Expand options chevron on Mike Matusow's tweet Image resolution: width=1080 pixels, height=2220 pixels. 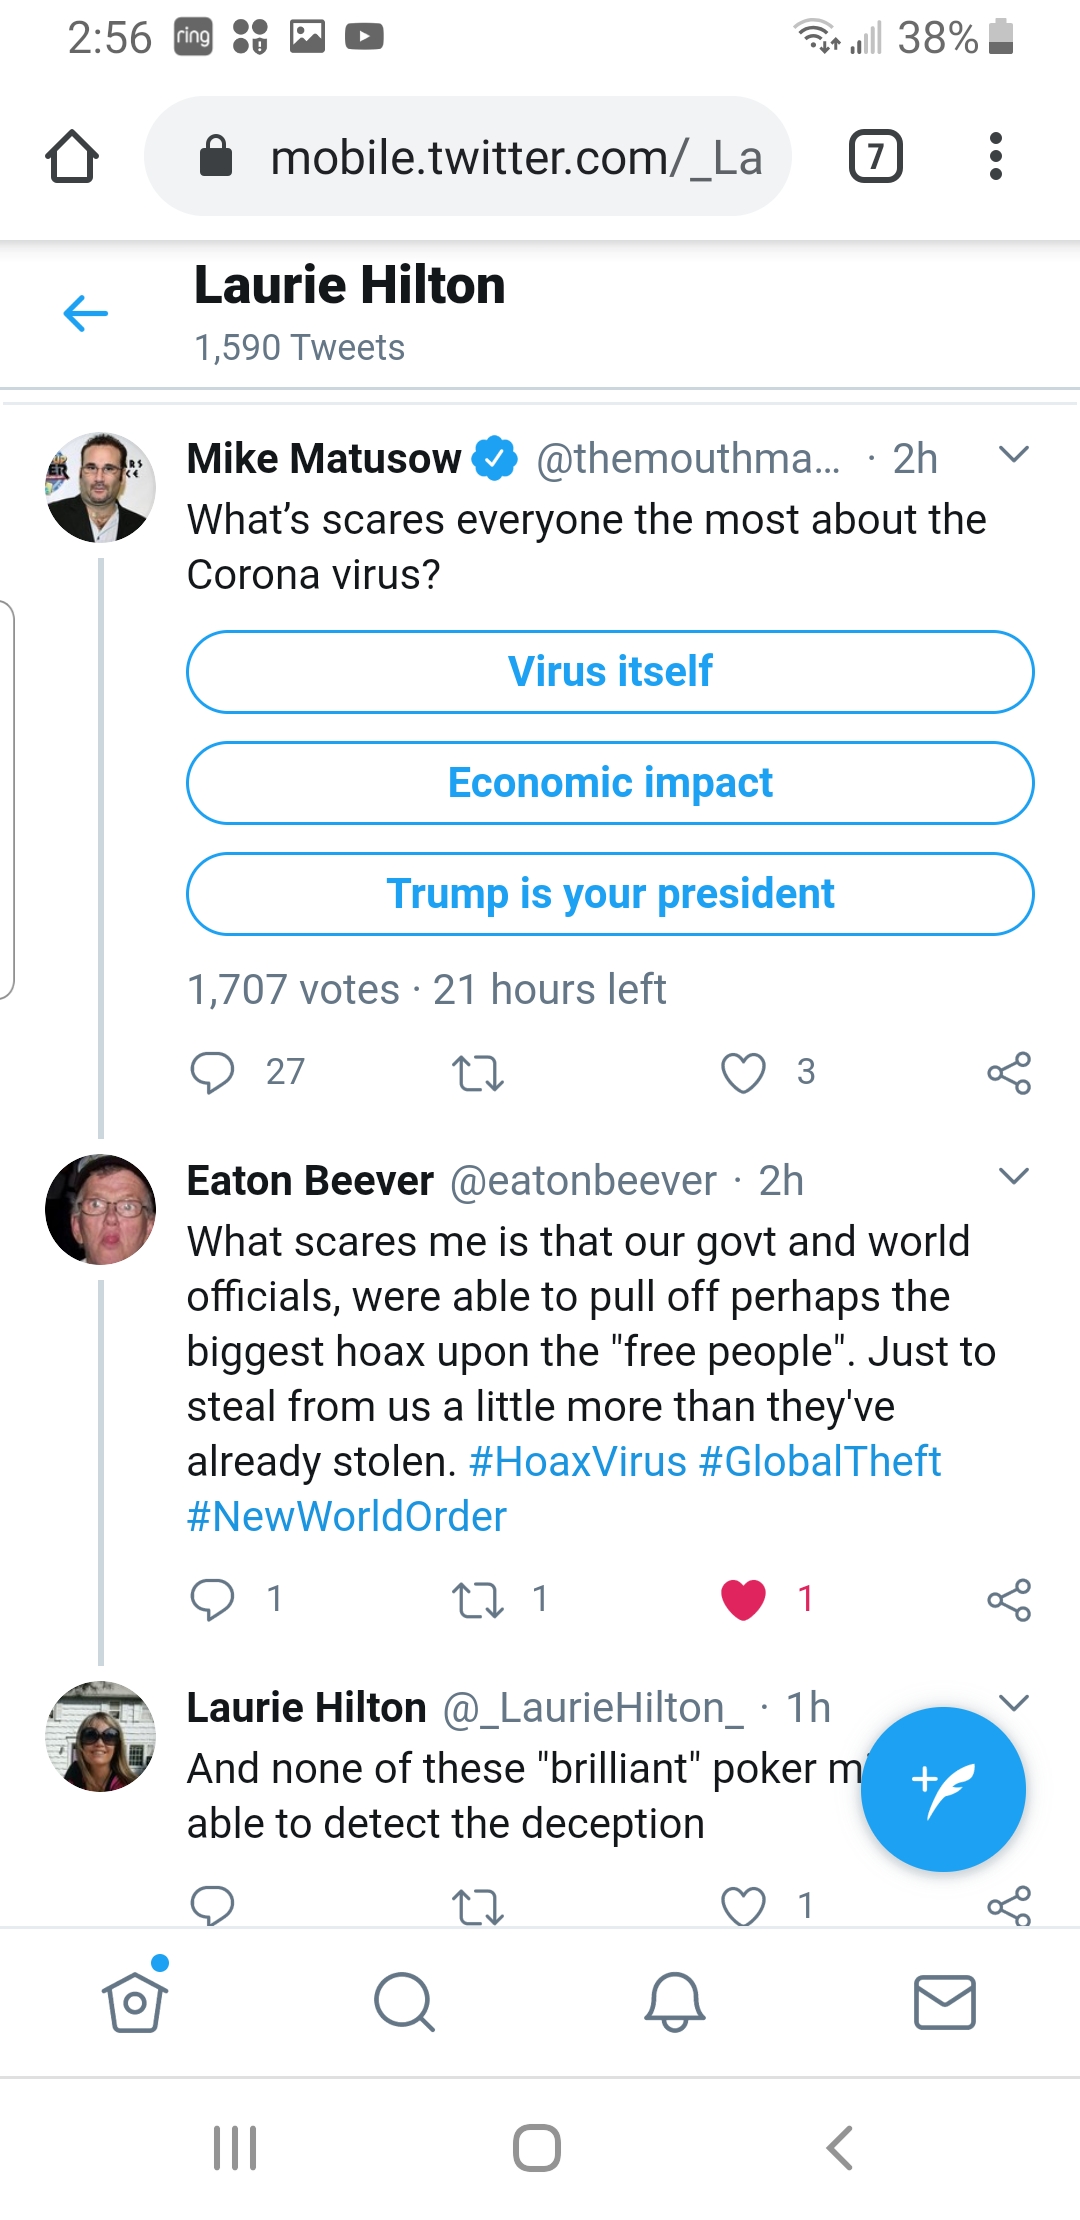1014,456
